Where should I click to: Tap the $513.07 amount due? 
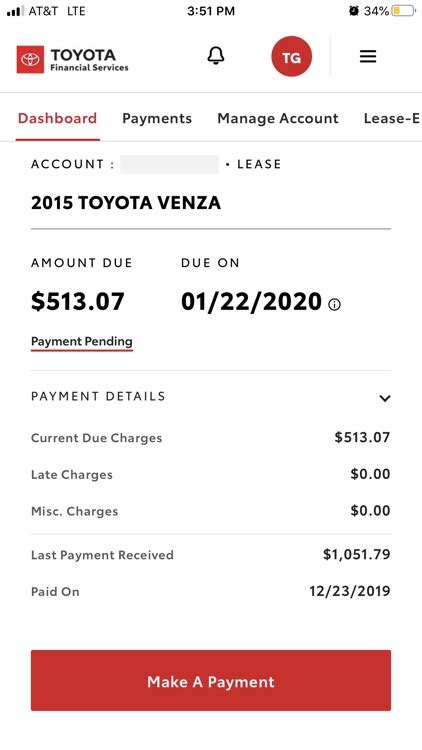tap(78, 302)
